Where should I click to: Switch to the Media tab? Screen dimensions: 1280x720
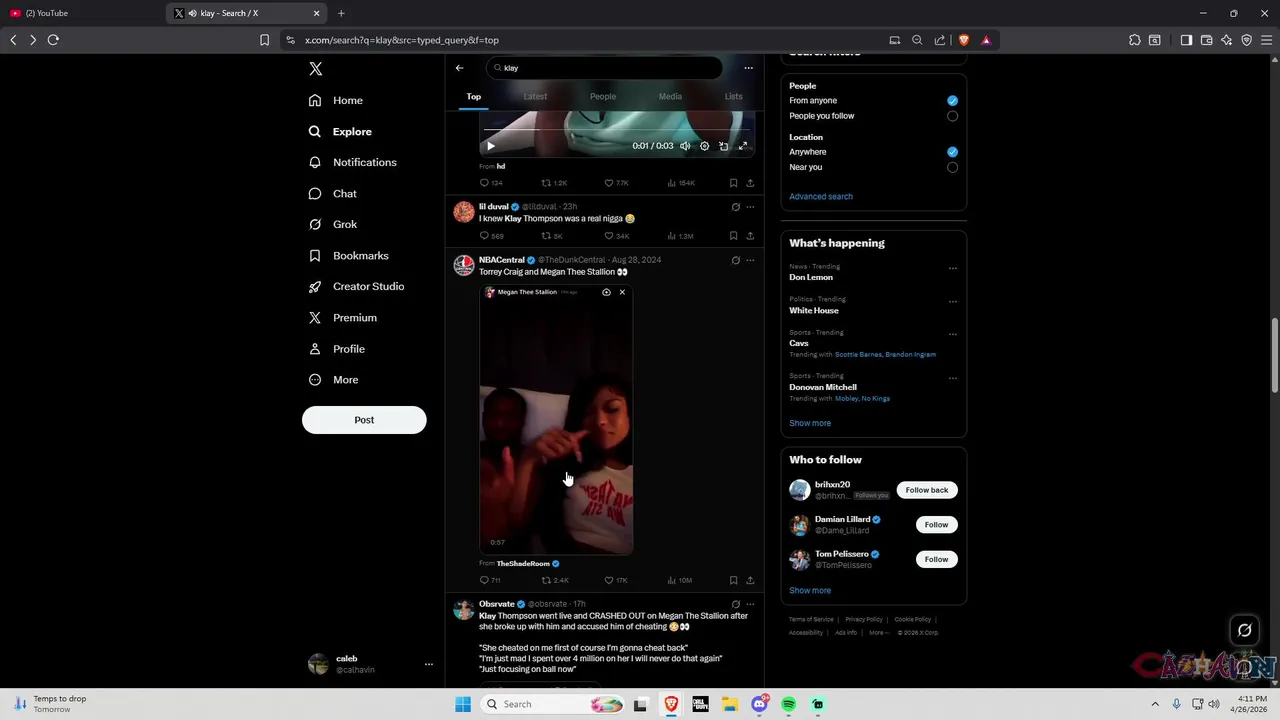[670, 96]
